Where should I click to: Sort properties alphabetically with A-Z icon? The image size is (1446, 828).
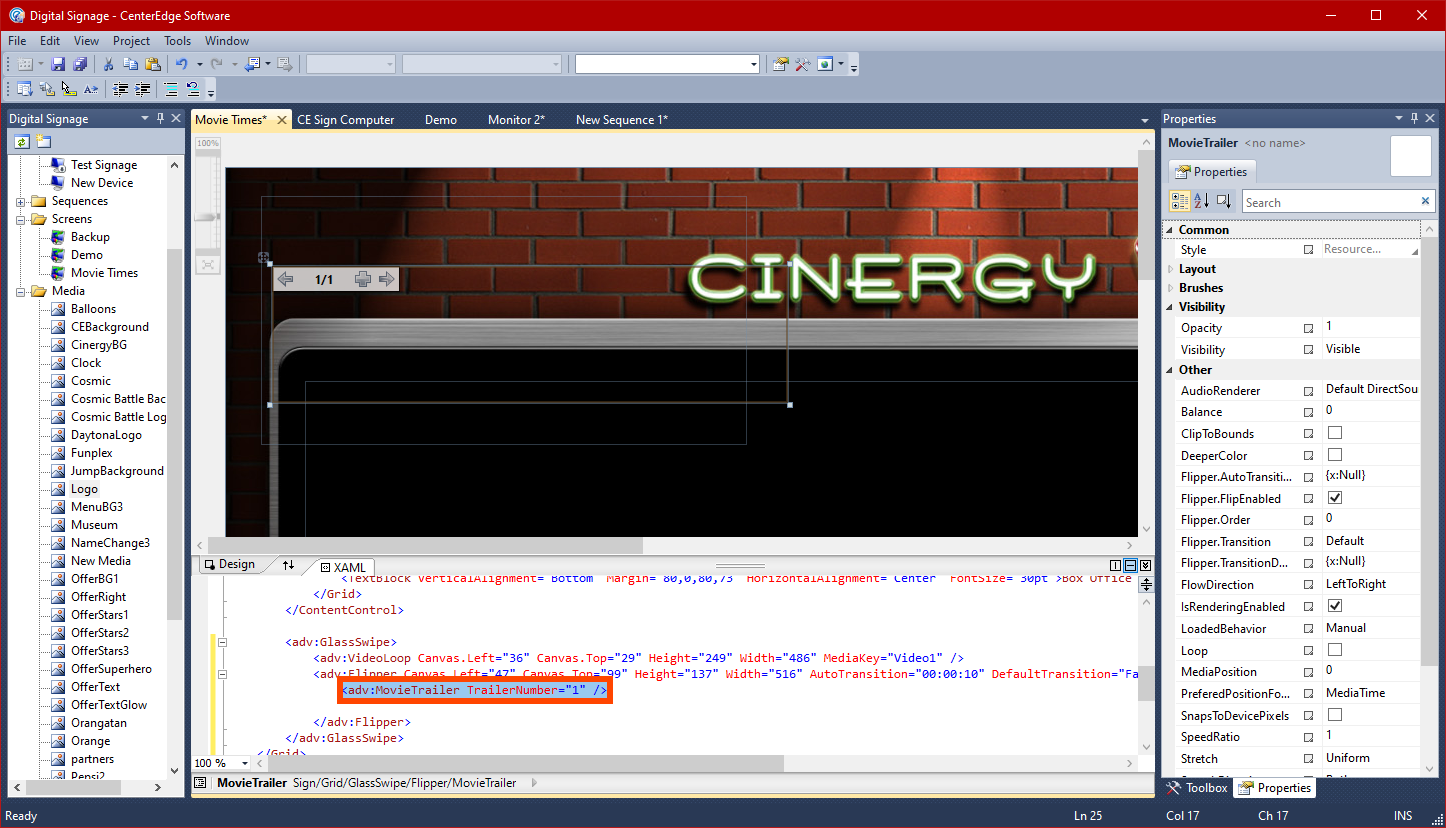pyautogui.click(x=1202, y=201)
